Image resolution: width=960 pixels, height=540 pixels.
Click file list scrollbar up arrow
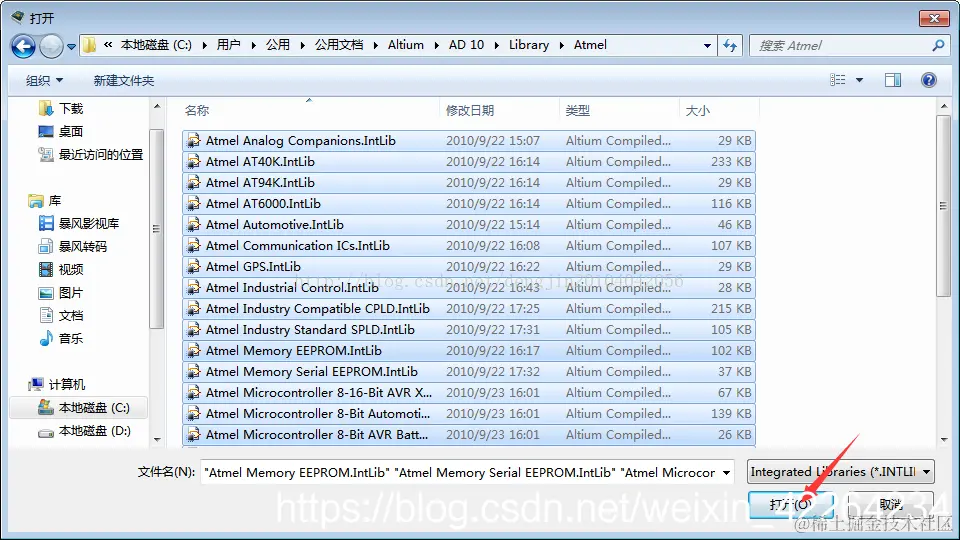[943, 107]
